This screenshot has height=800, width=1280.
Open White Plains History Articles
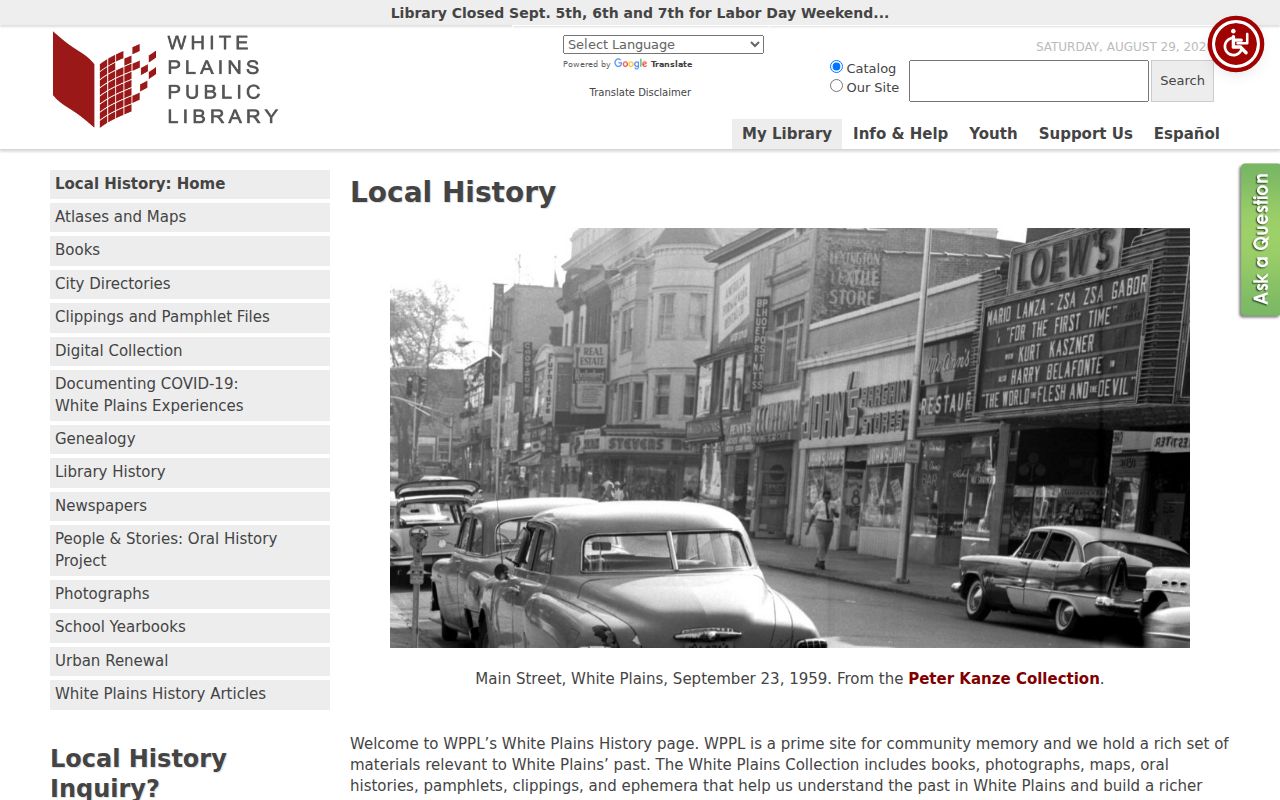[x=190, y=694]
